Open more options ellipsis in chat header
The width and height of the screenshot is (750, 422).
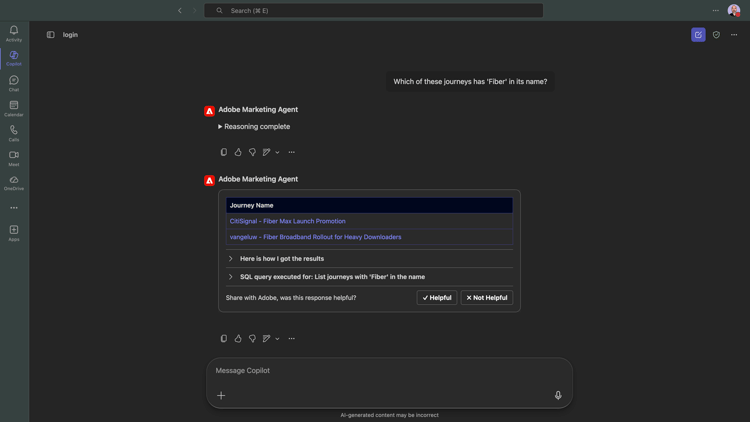pyautogui.click(x=734, y=34)
